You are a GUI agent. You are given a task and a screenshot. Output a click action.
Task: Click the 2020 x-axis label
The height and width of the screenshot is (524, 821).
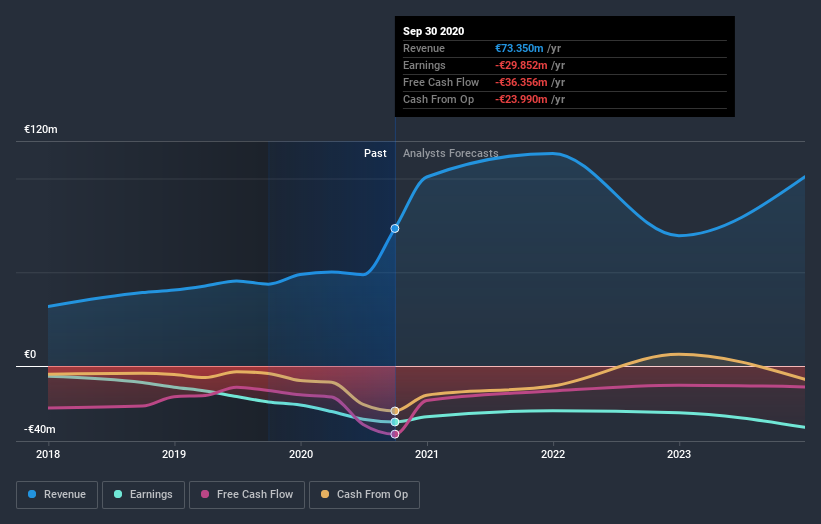pos(301,454)
